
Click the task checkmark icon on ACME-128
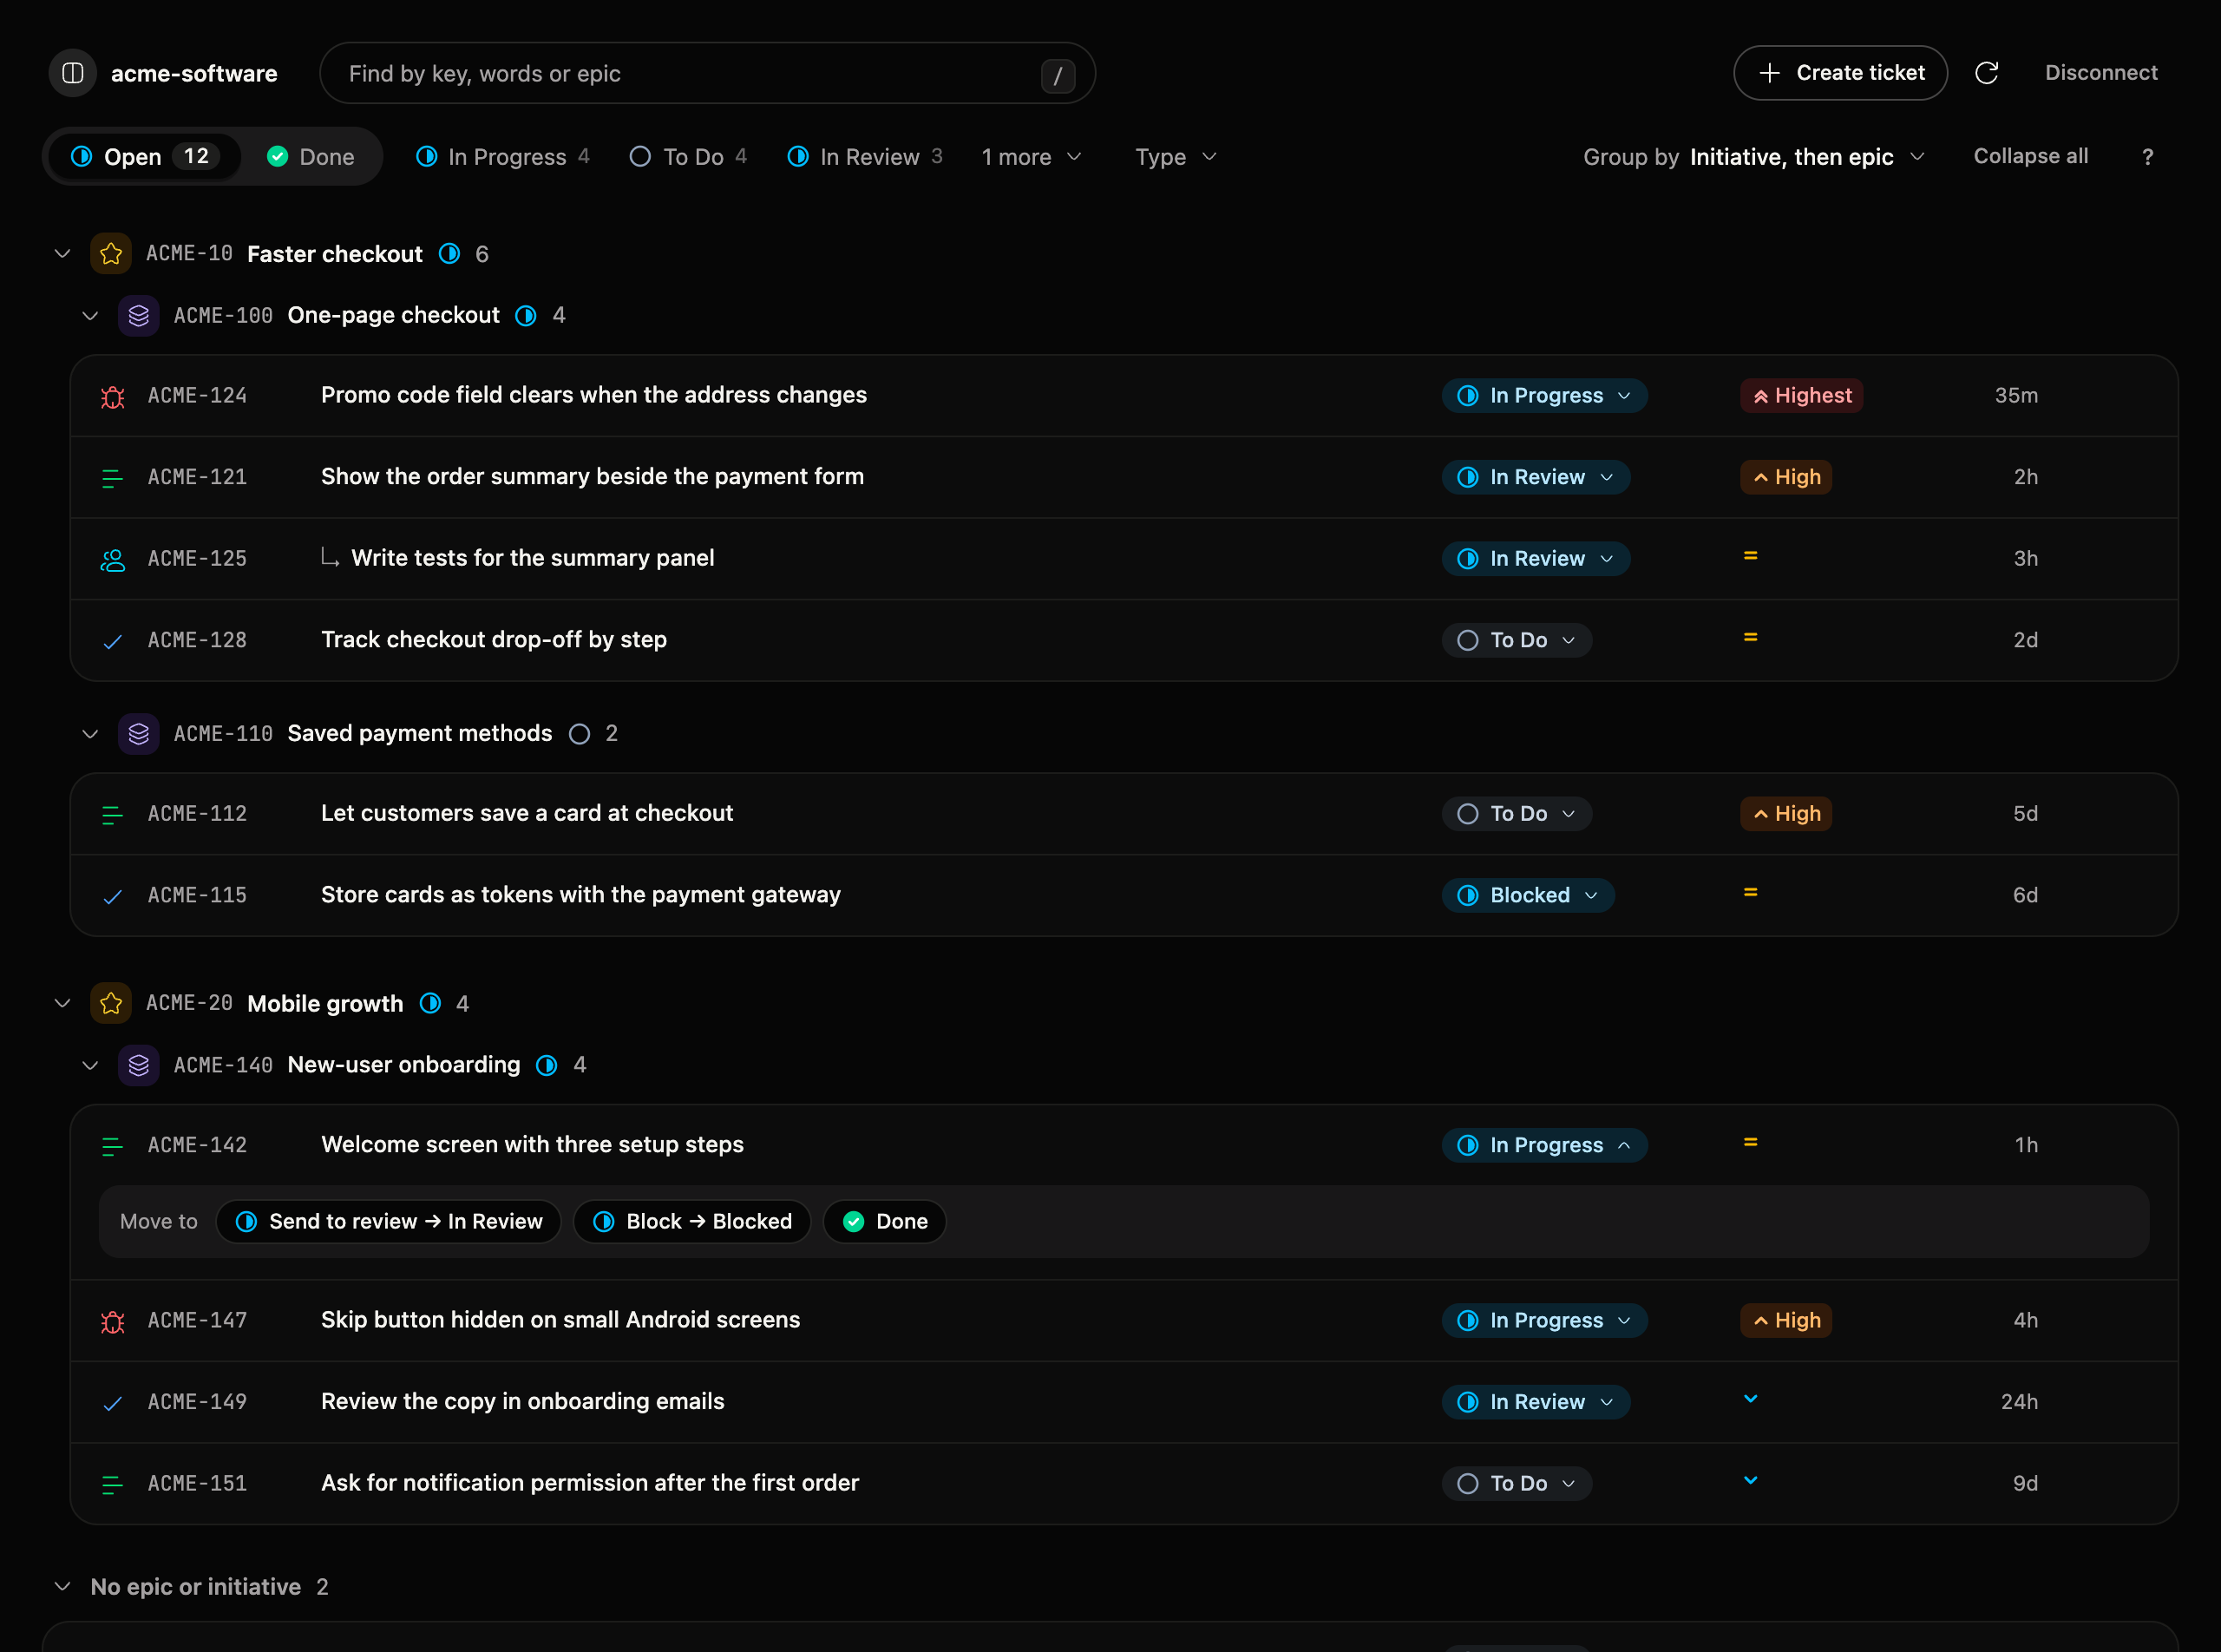pyautogui.click(x=113, y=641)
